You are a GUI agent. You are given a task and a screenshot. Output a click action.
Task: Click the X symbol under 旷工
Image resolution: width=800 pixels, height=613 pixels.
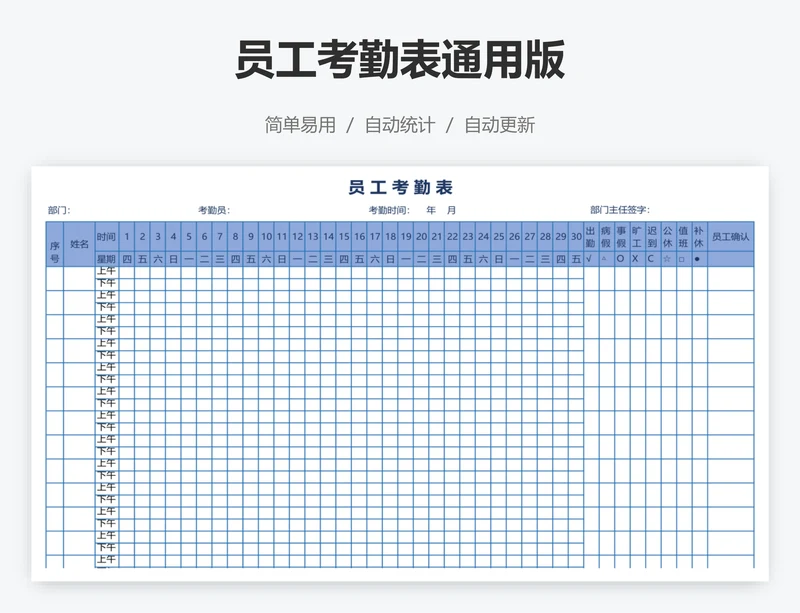[635, 259]
